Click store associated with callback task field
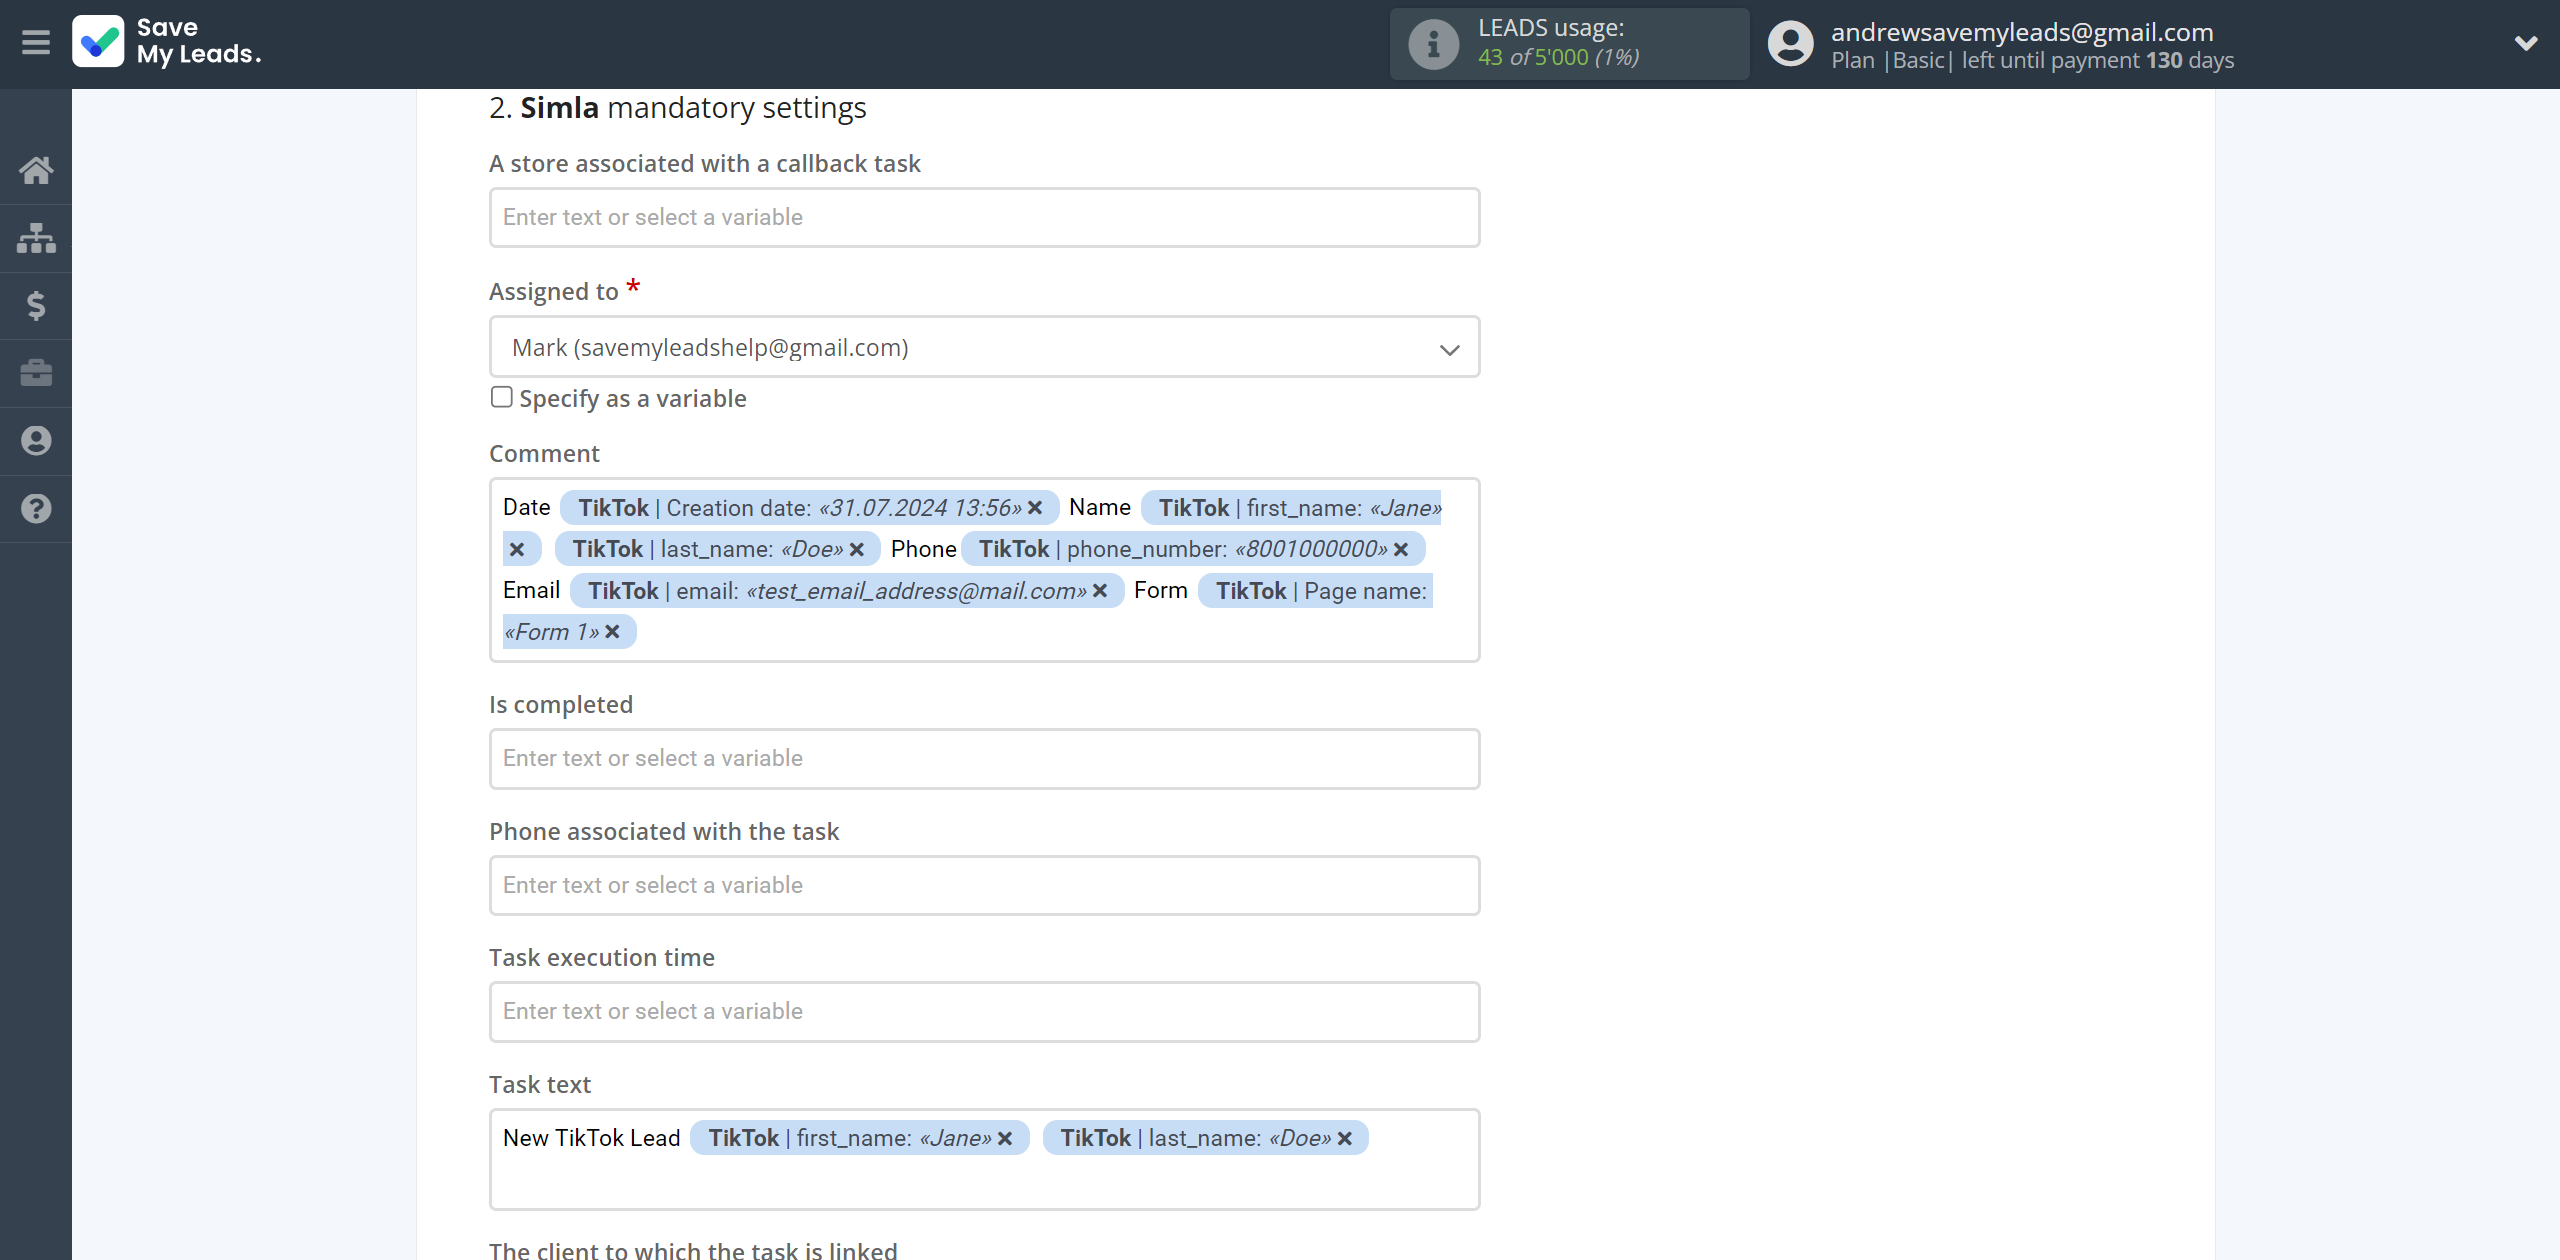Image resolution: width=2560 pixels, height=1260 pixels. 984,217
